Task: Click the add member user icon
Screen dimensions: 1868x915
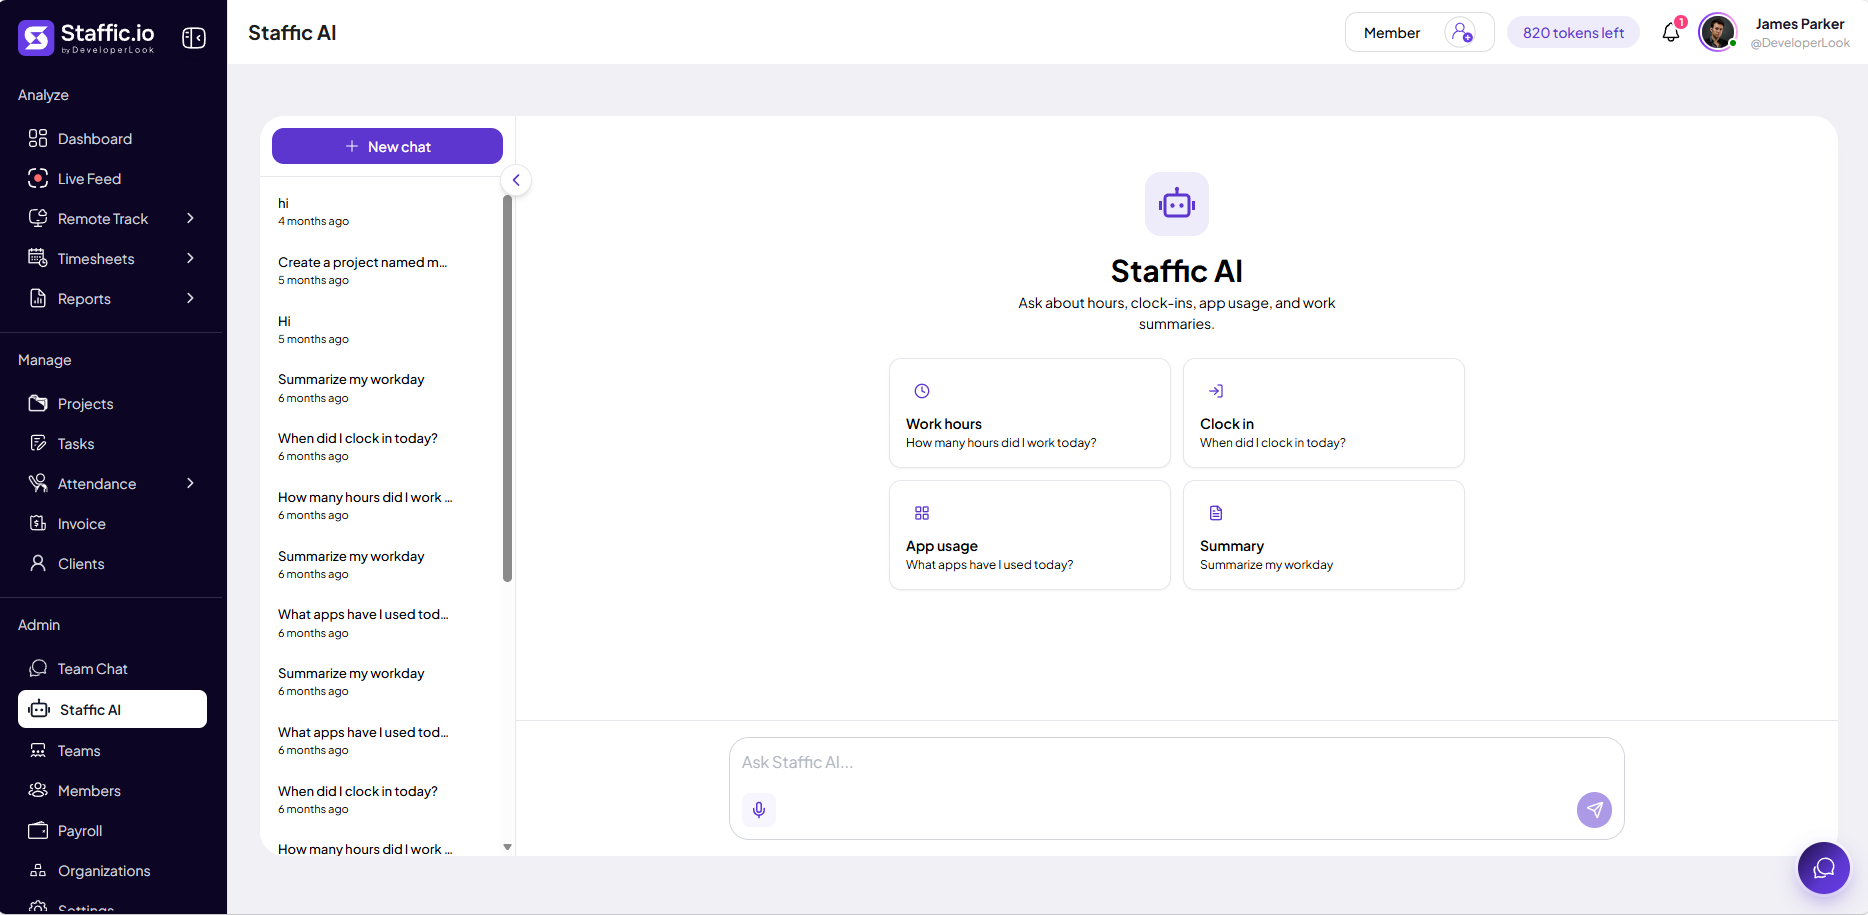Action: coord(1461,32)
